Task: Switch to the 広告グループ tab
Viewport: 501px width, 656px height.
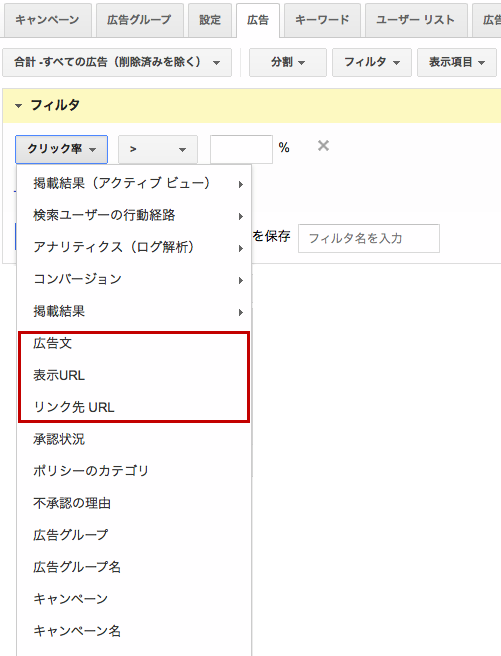Action: 140,20
